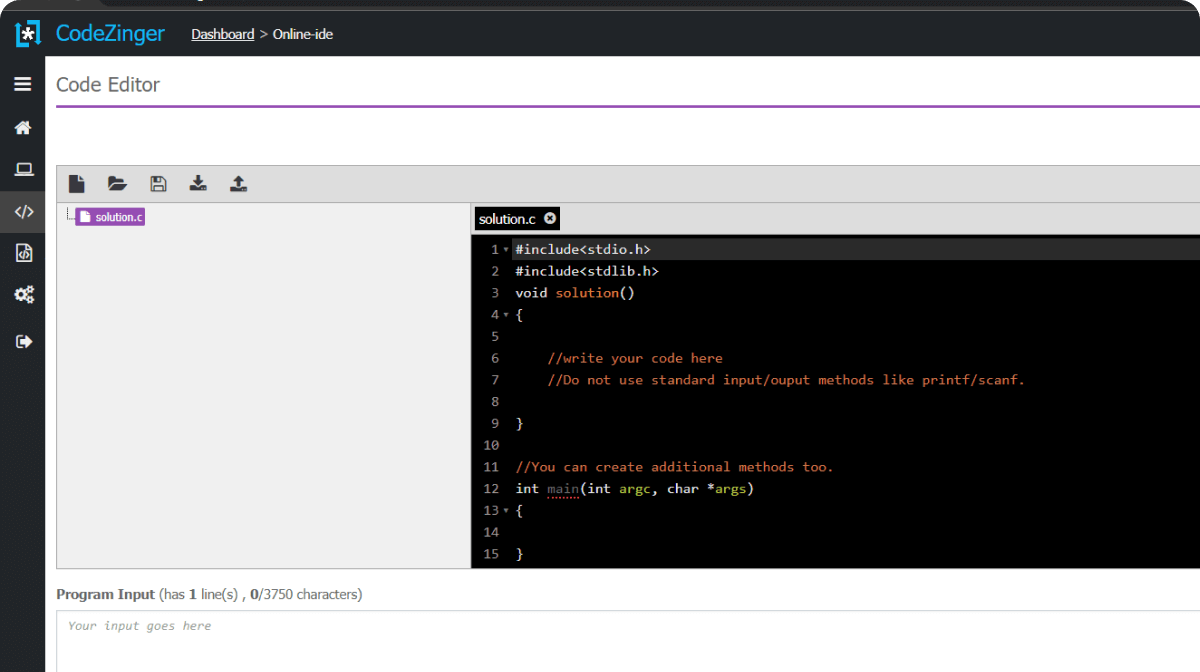Go to Home via sidebar house icon
Image resolution: width=1200 pixels, height=672 pixels.
tap(23, 128)
